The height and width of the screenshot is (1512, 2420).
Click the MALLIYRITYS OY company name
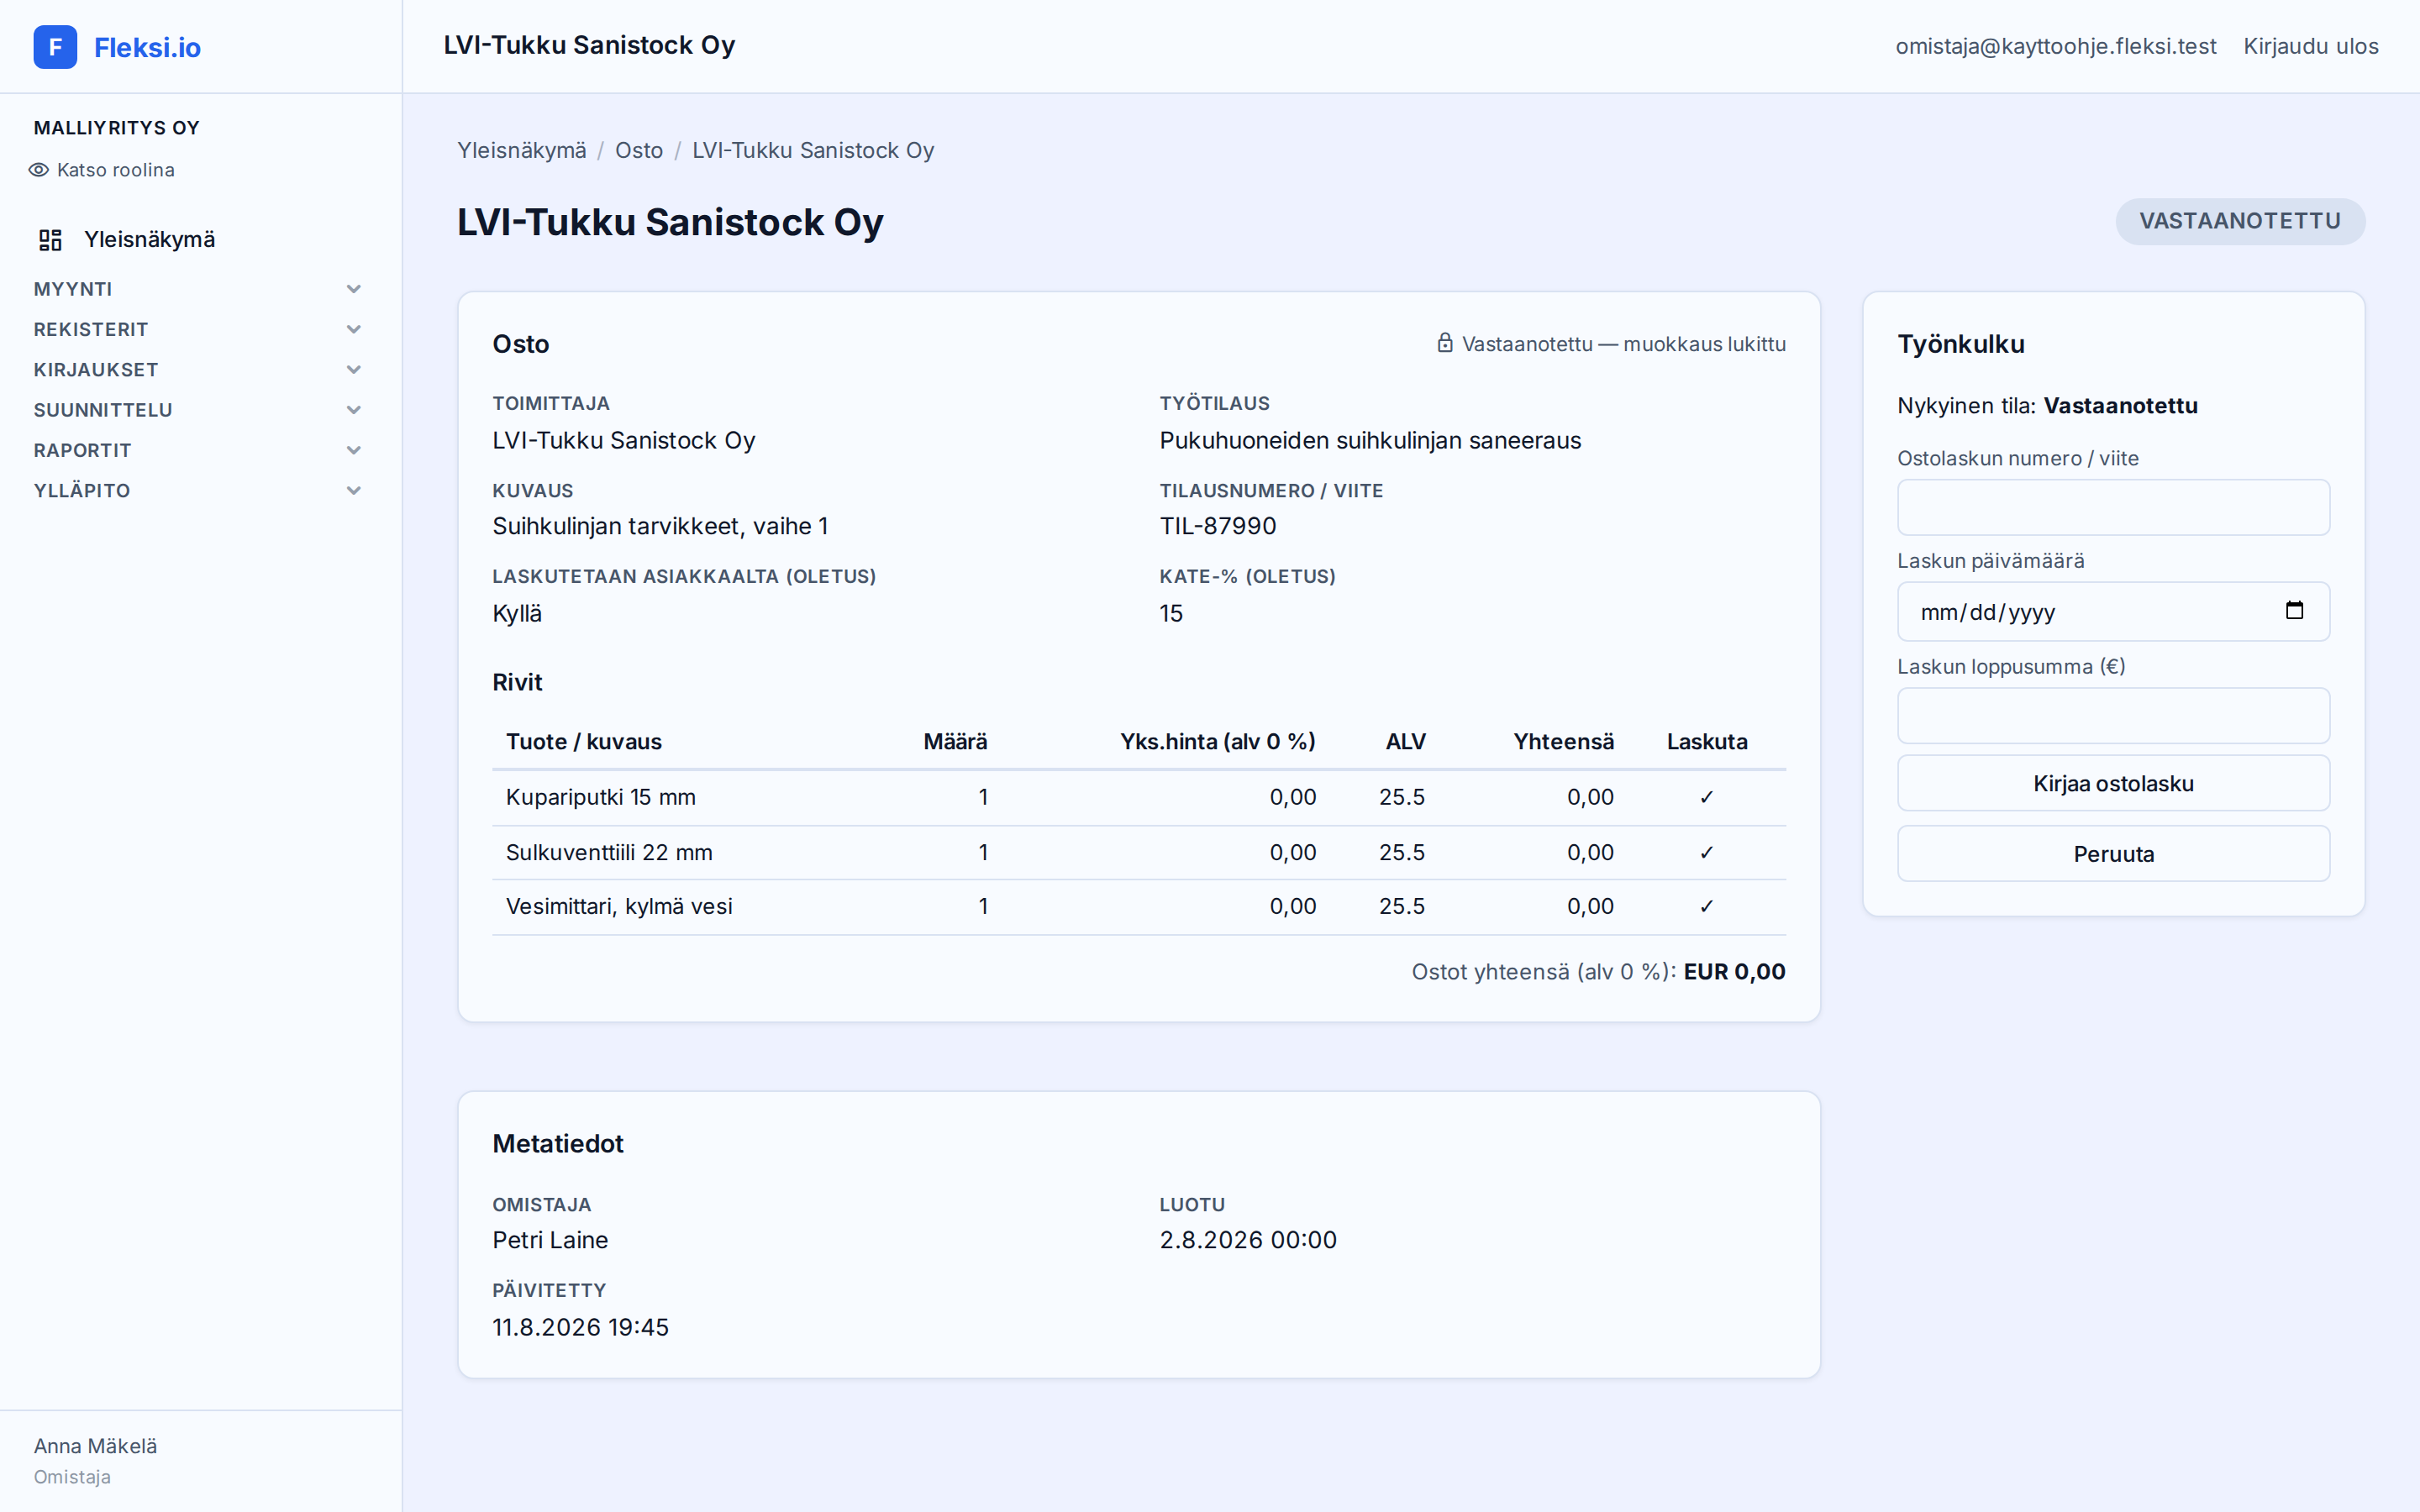[116, 128]
